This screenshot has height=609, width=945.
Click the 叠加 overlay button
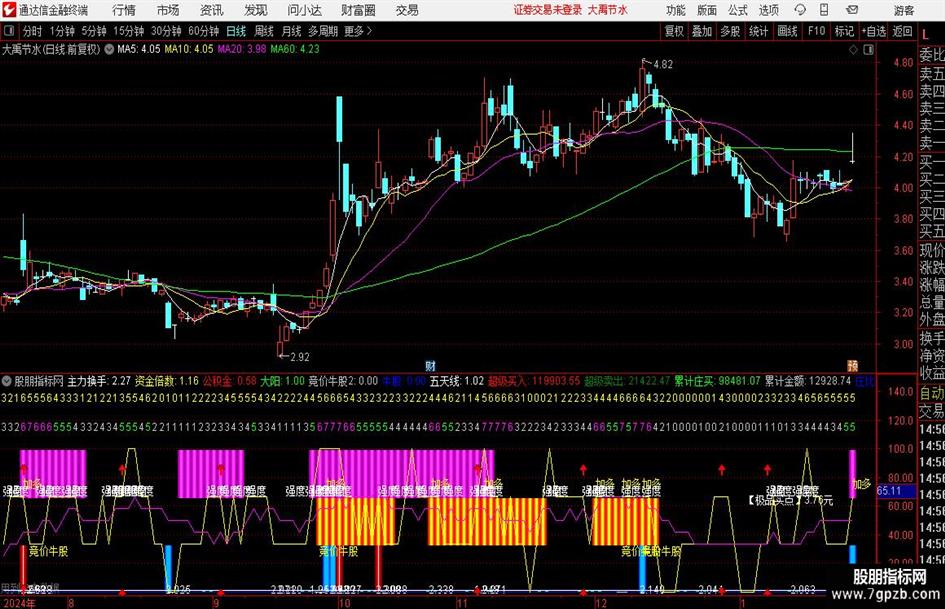coord(702,31)
